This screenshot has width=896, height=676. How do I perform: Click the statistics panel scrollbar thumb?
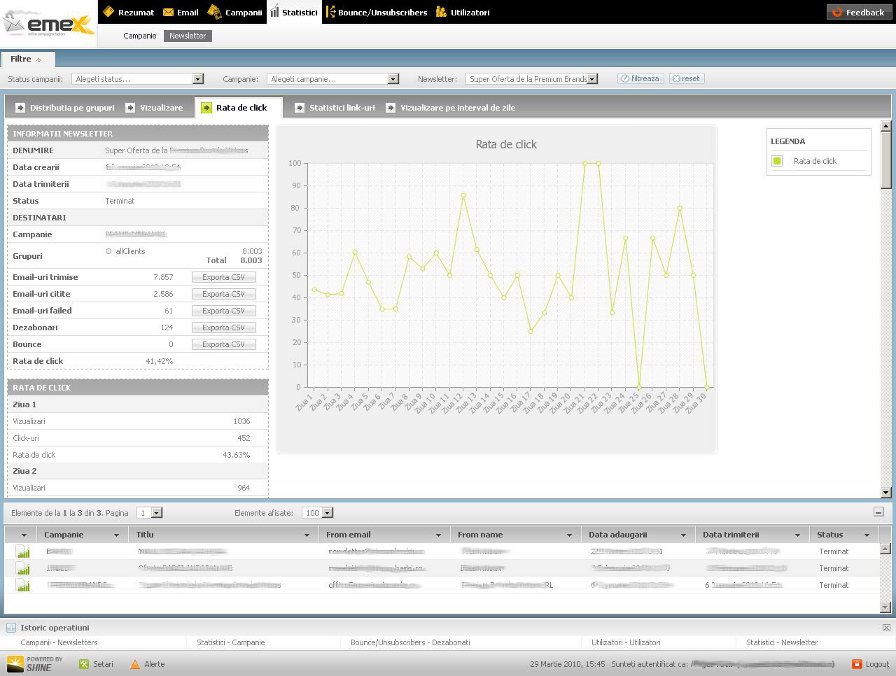(886, 159)
